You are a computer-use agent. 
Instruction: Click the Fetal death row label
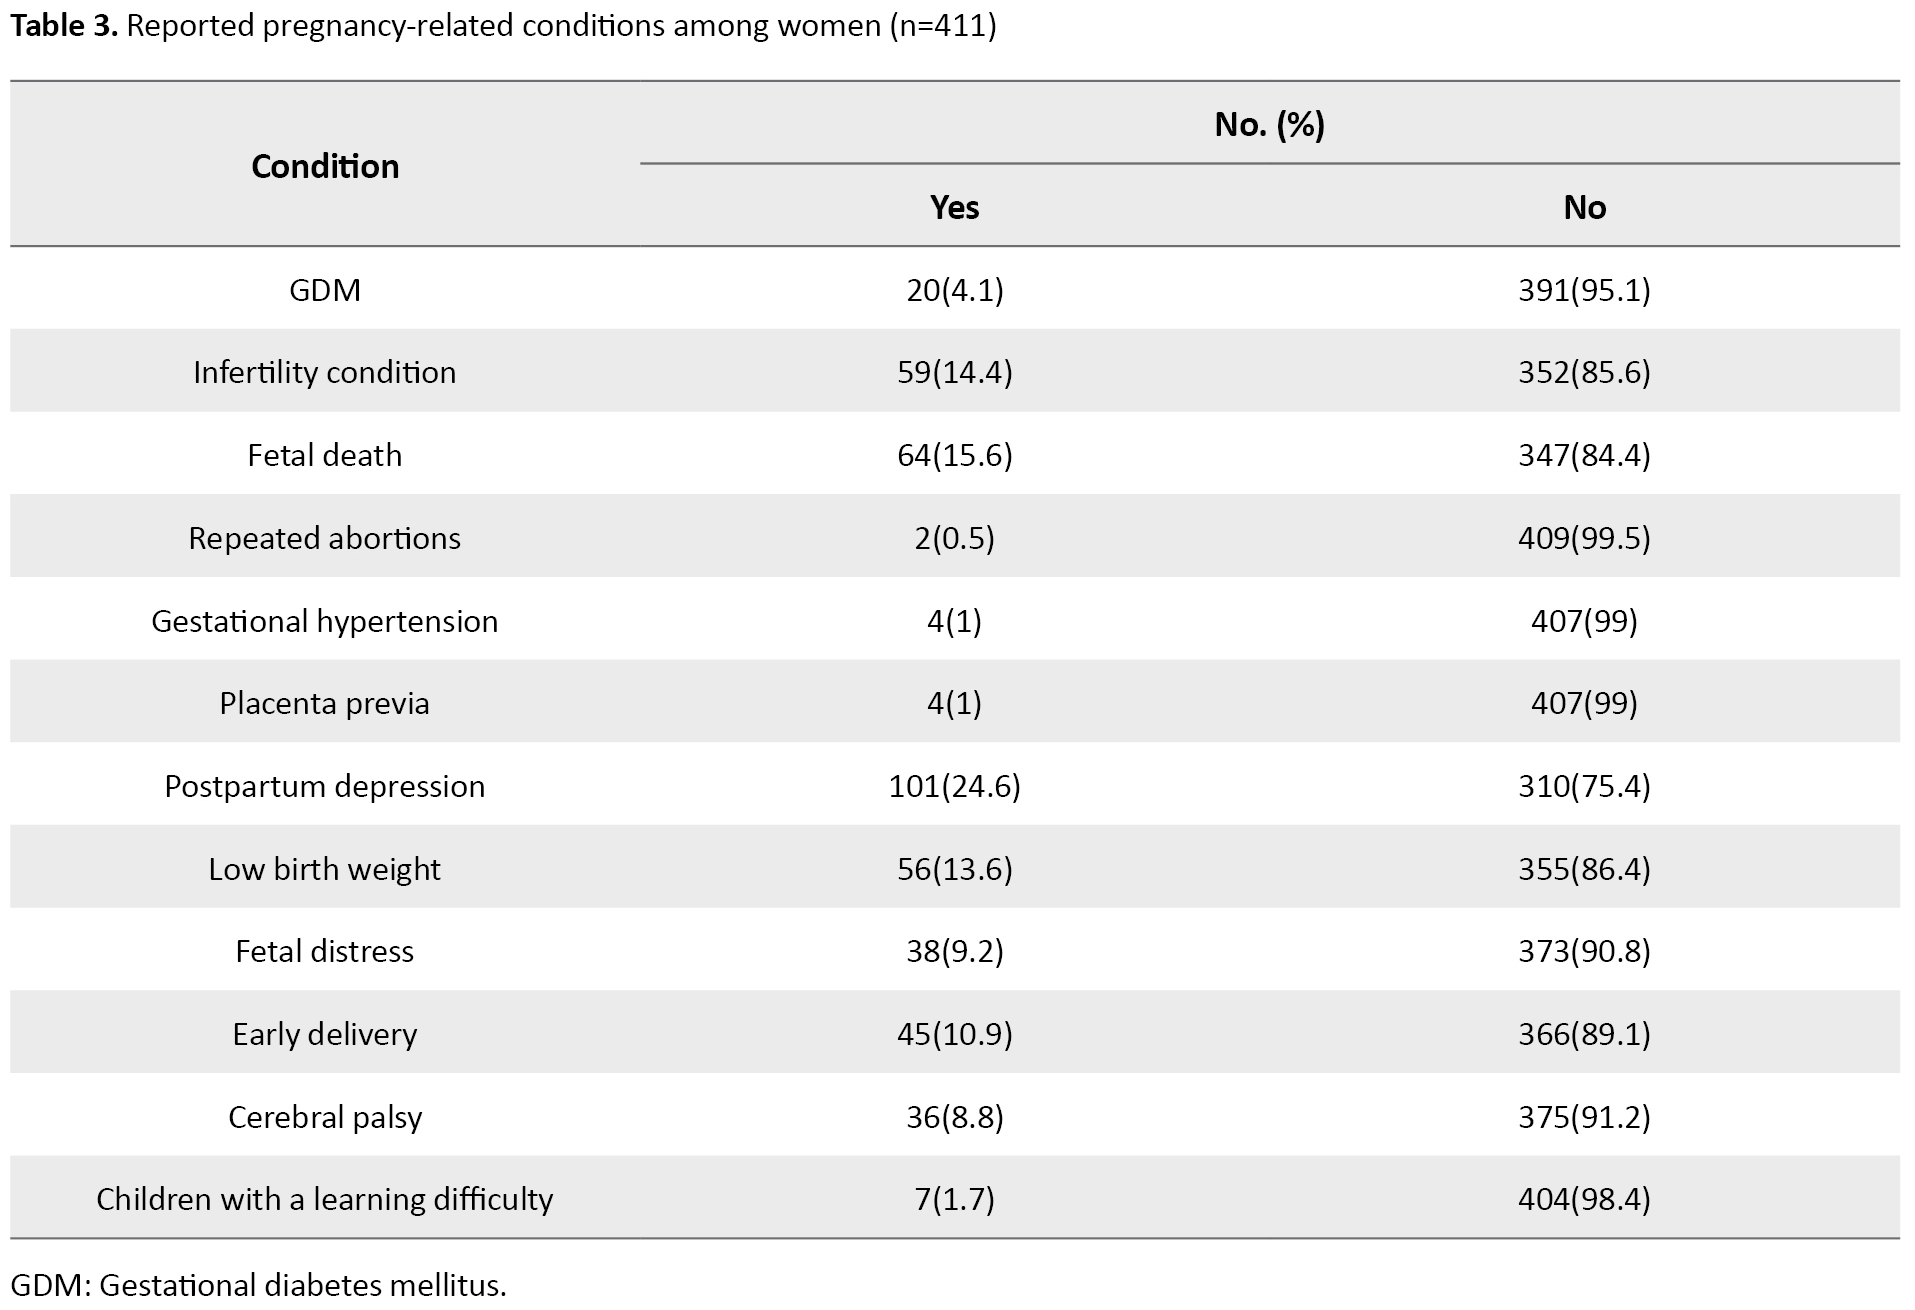tap(325, 455)
